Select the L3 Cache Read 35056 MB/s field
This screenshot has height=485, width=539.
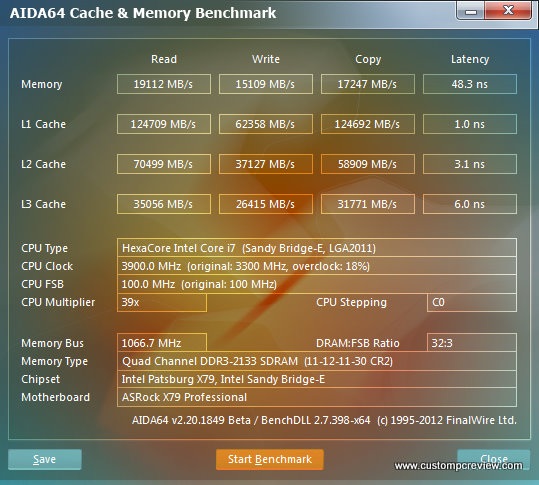pyautogui.click(x=164, y=204)
